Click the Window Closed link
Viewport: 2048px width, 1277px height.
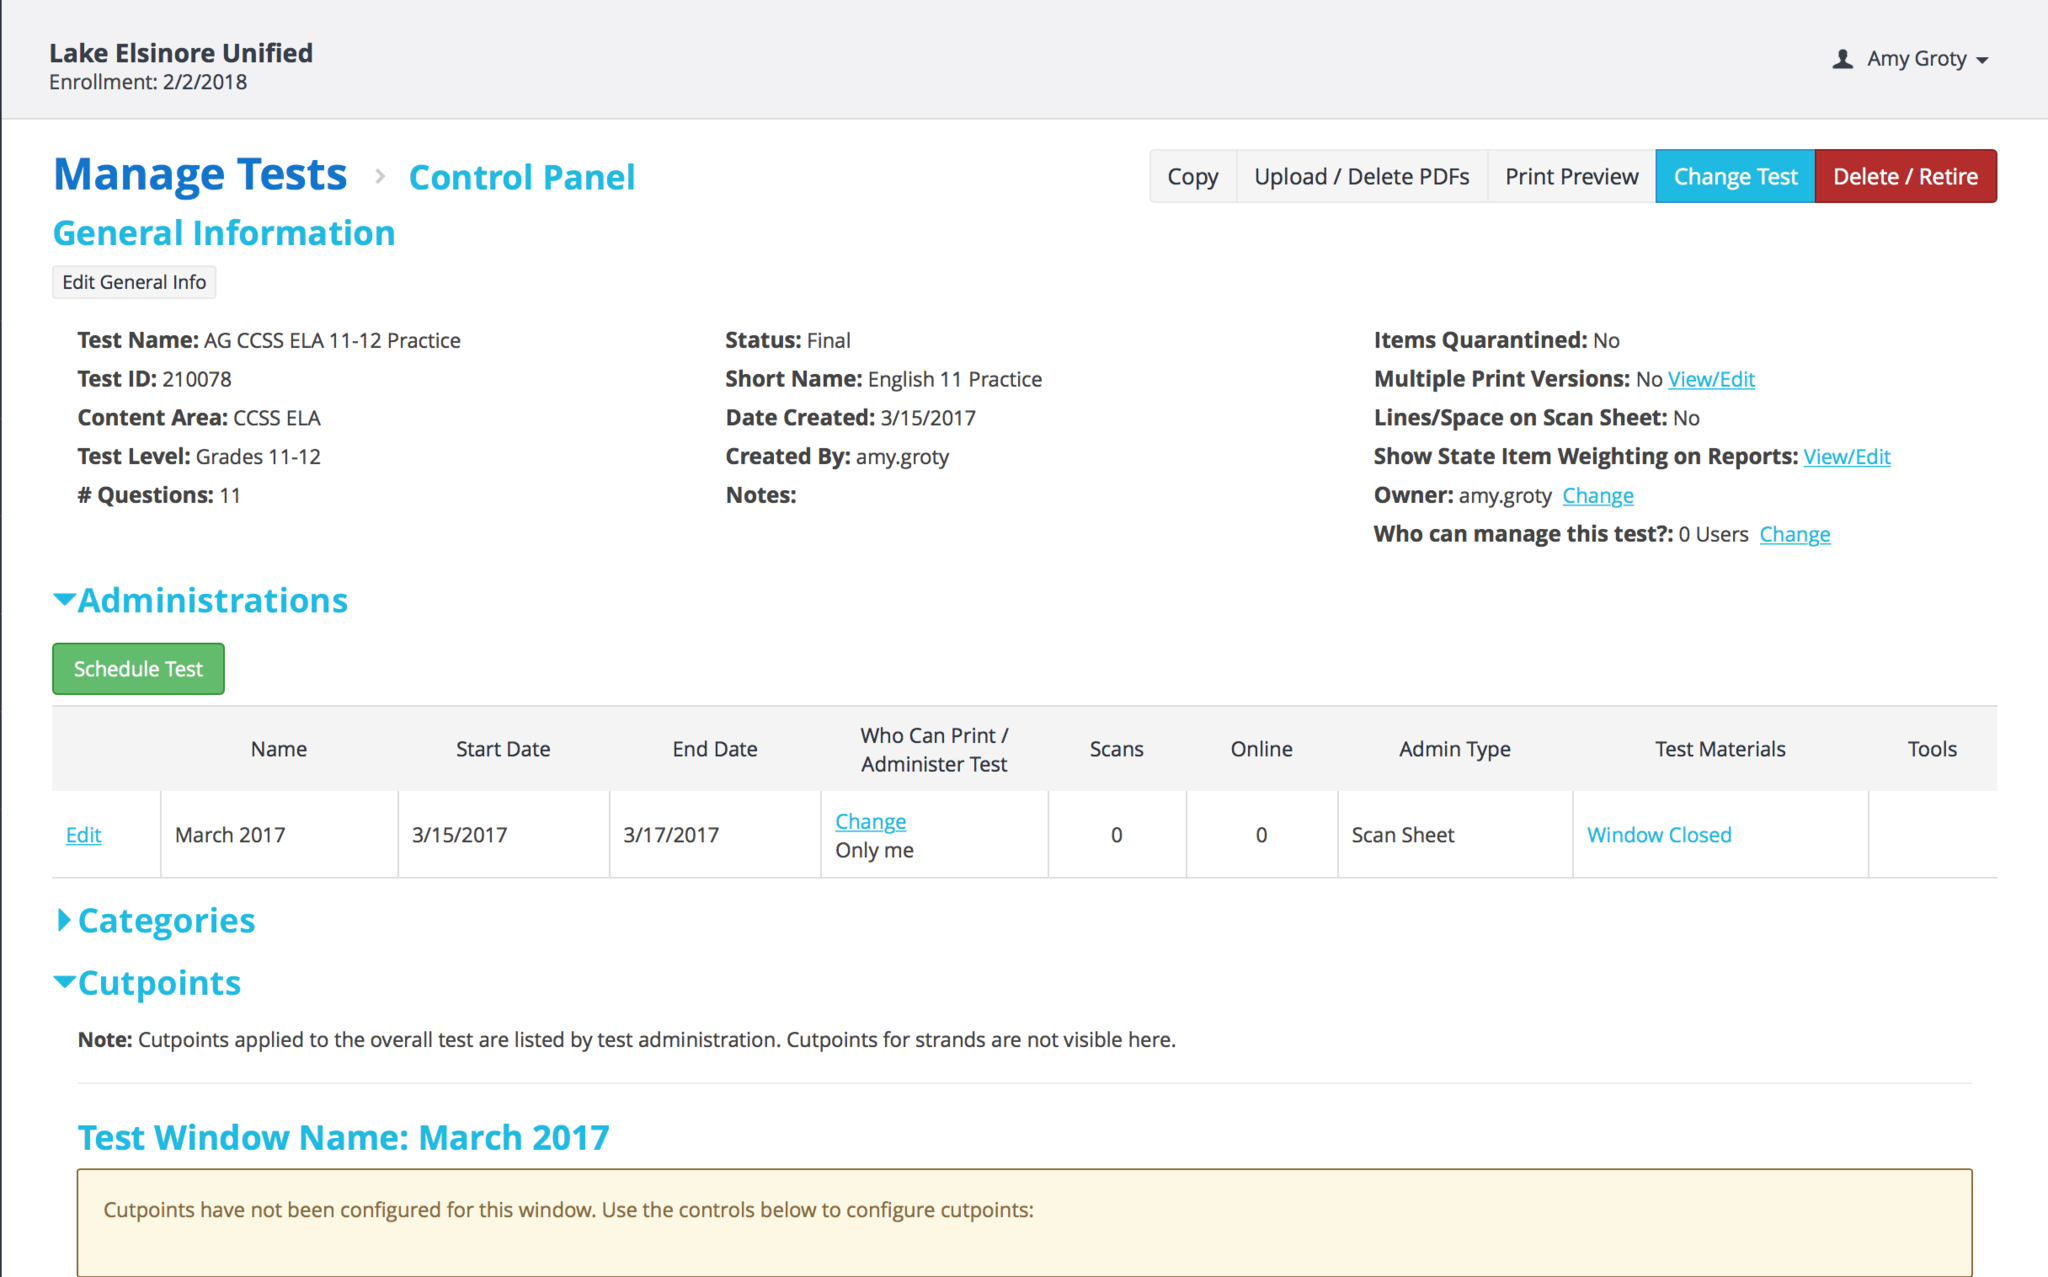pyautogui.click(x=1658, y=835)
